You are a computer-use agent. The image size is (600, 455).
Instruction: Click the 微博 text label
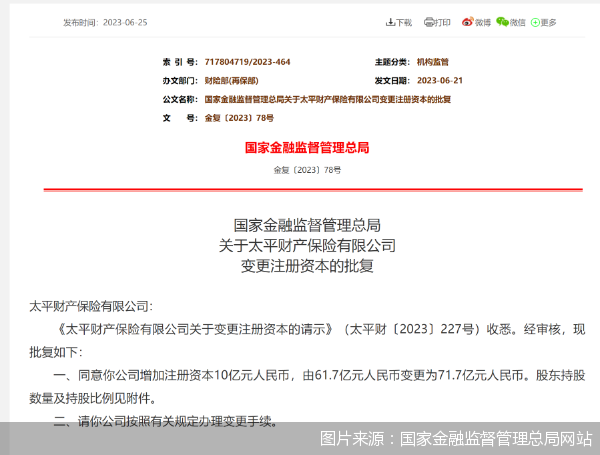point(483,23)
